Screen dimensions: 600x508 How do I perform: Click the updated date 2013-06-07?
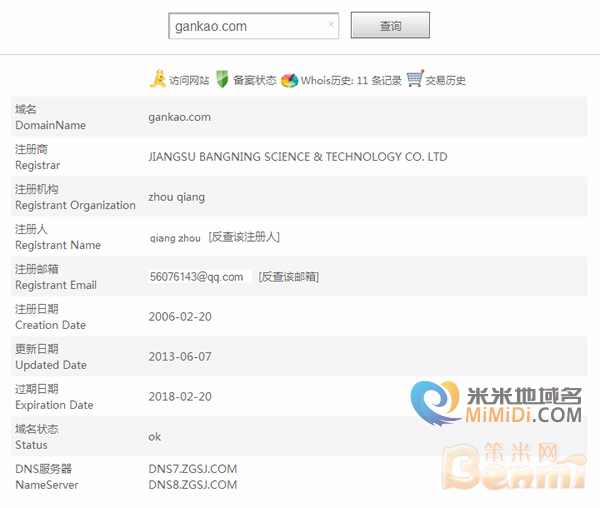tap(180, 357)
